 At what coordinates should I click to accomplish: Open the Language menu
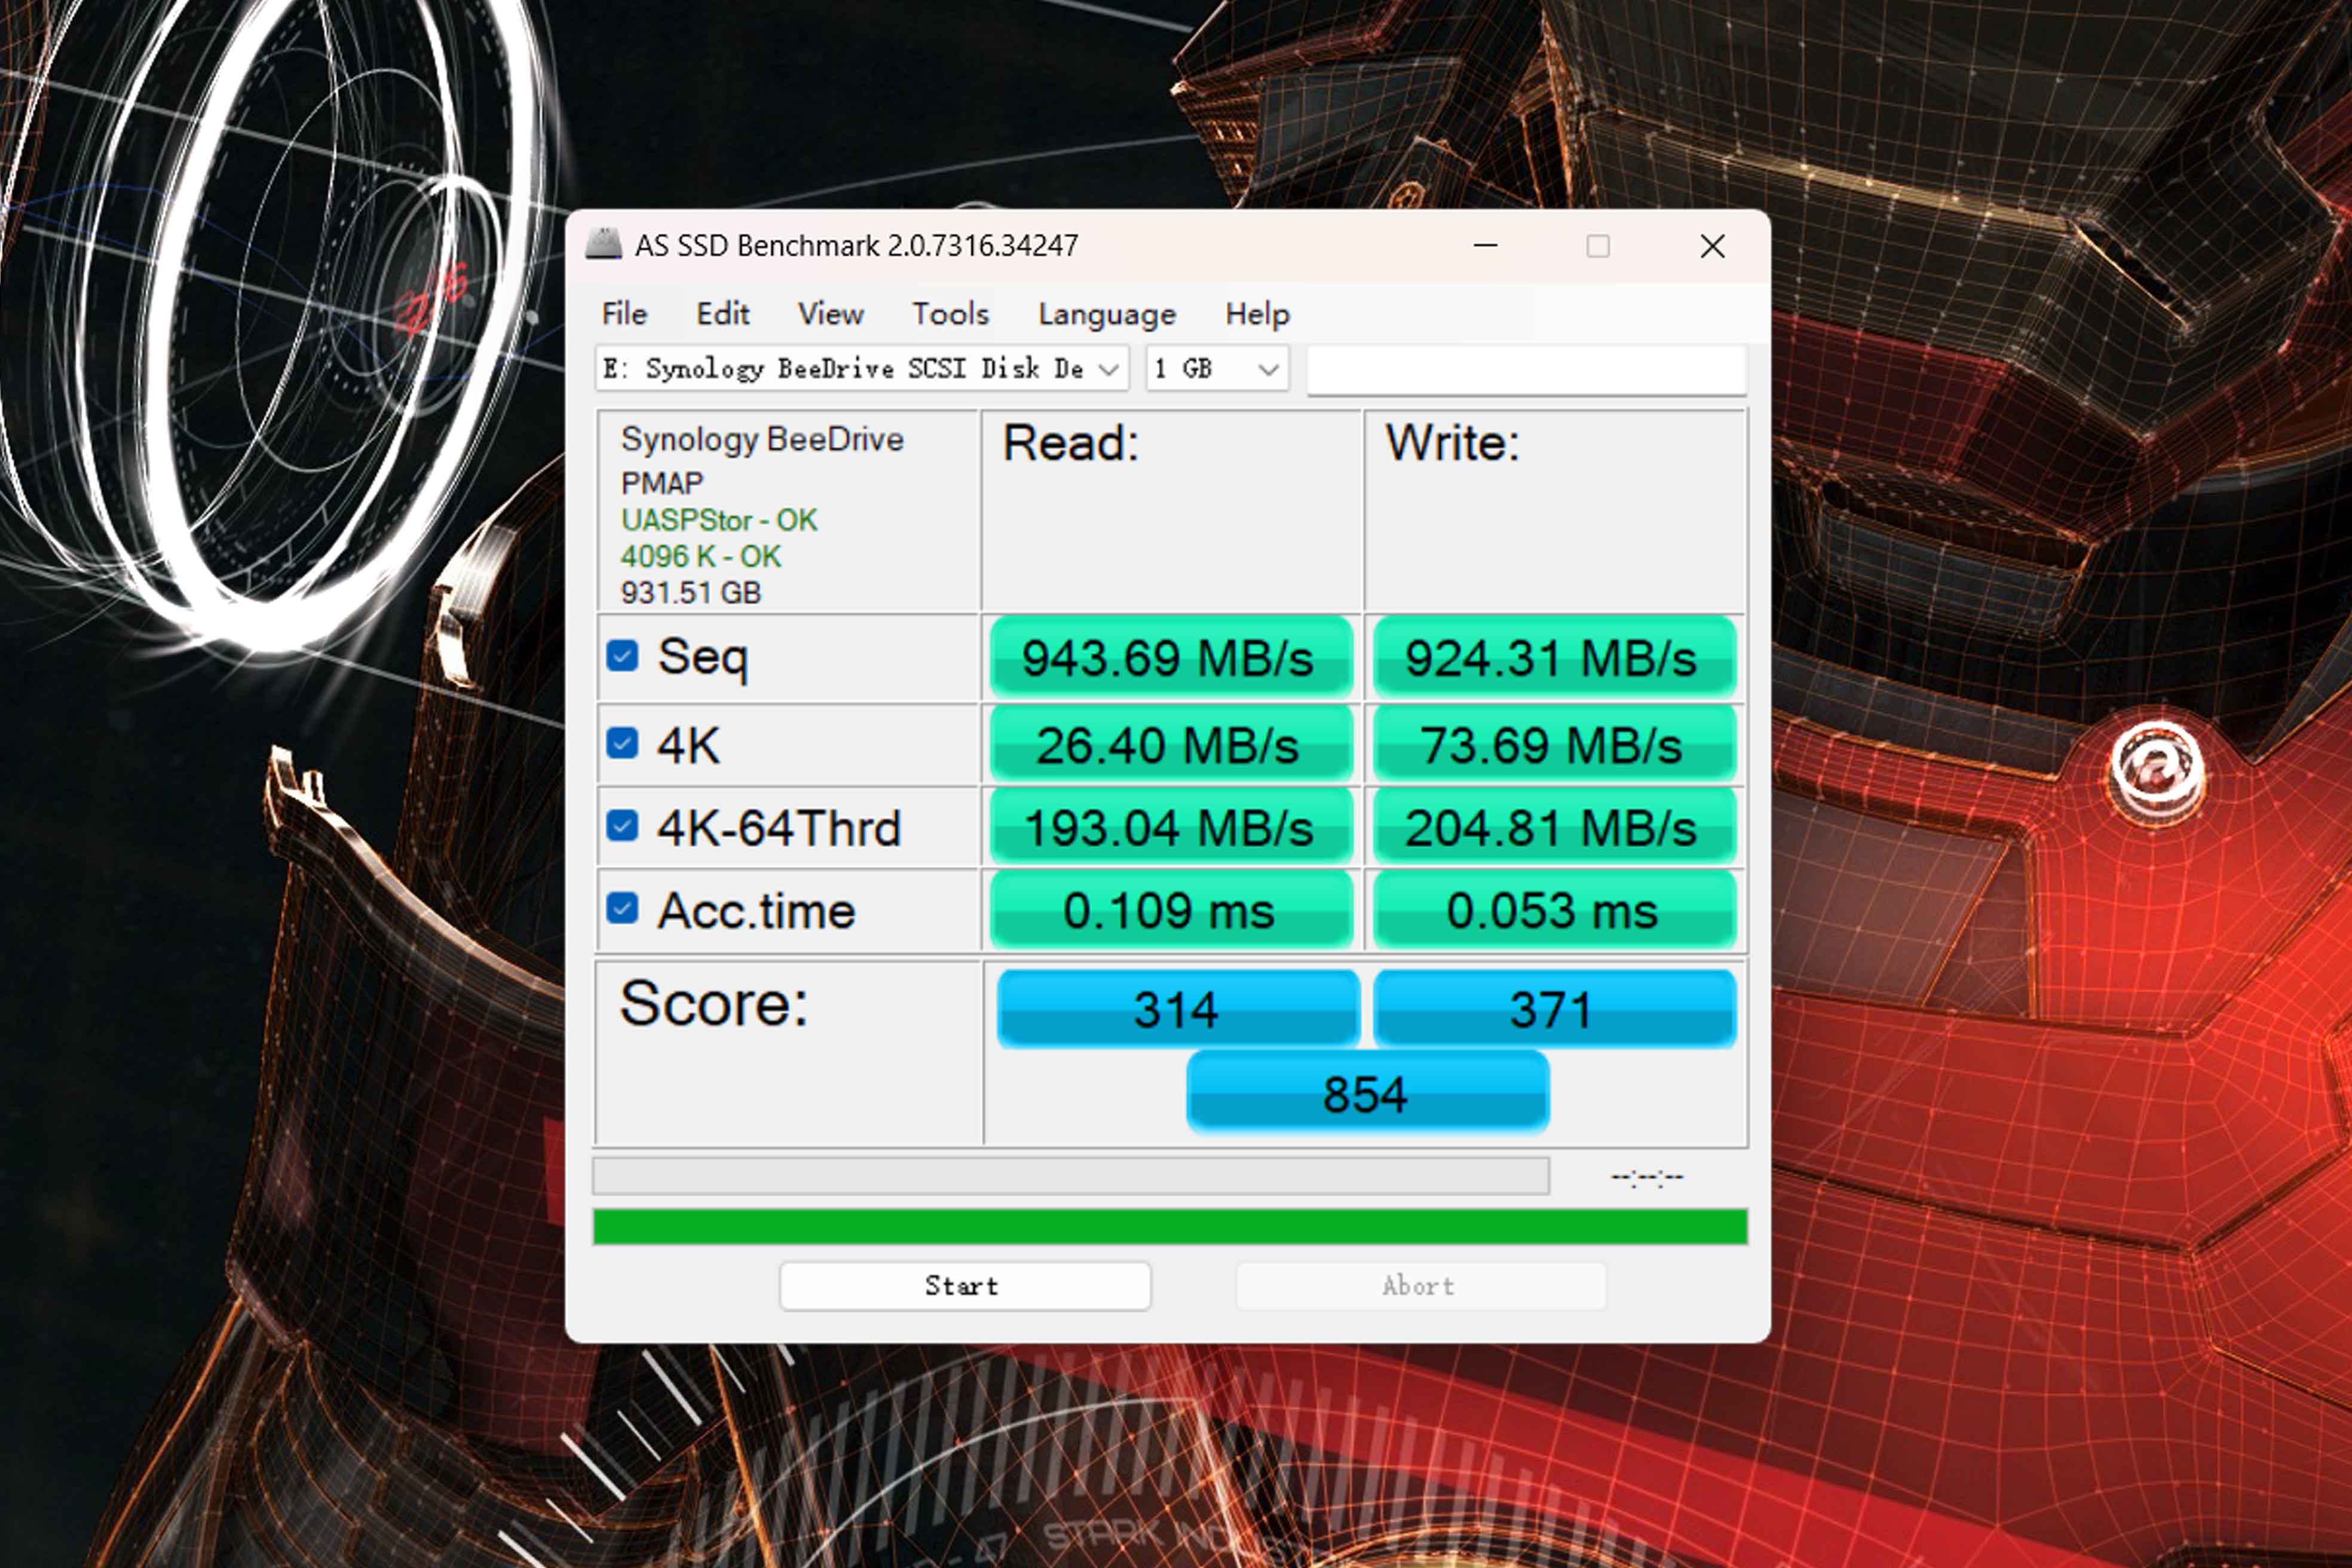click(1107, 314)
